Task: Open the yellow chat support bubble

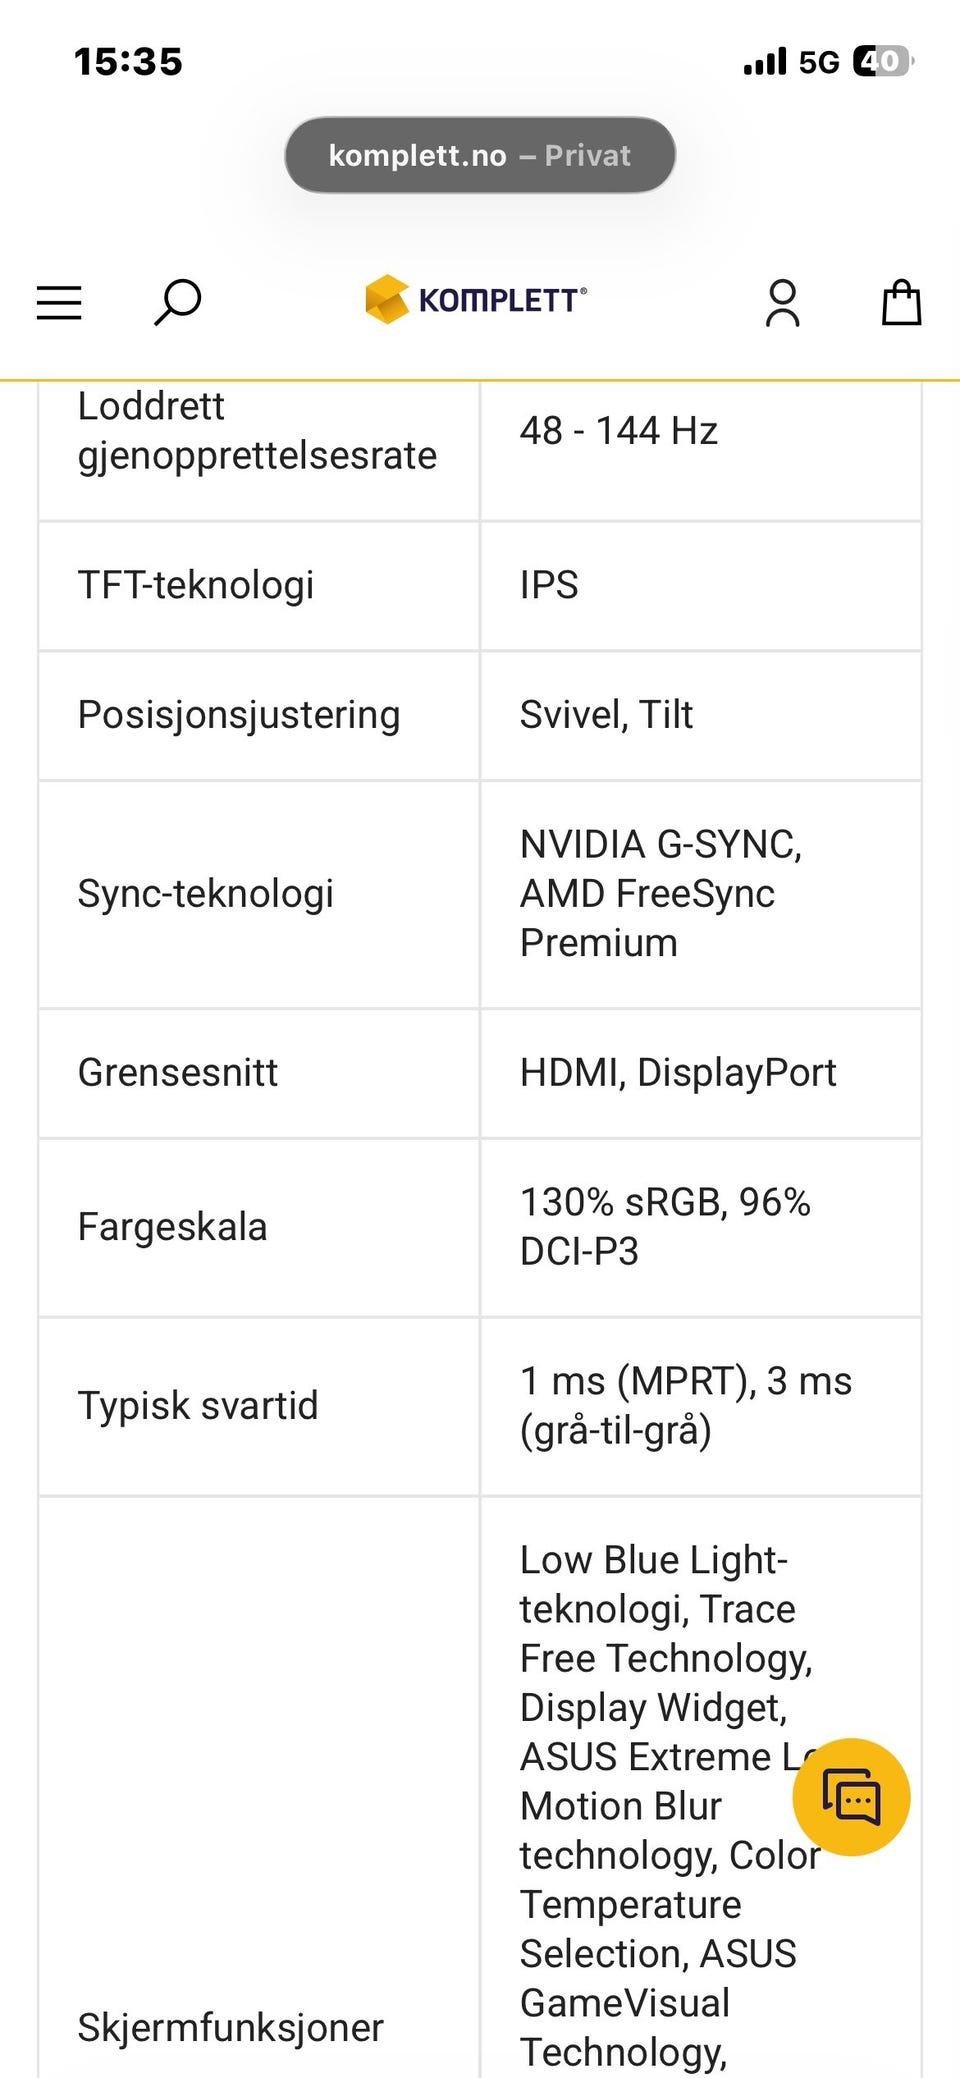Action: click(x=851, y=1797)
